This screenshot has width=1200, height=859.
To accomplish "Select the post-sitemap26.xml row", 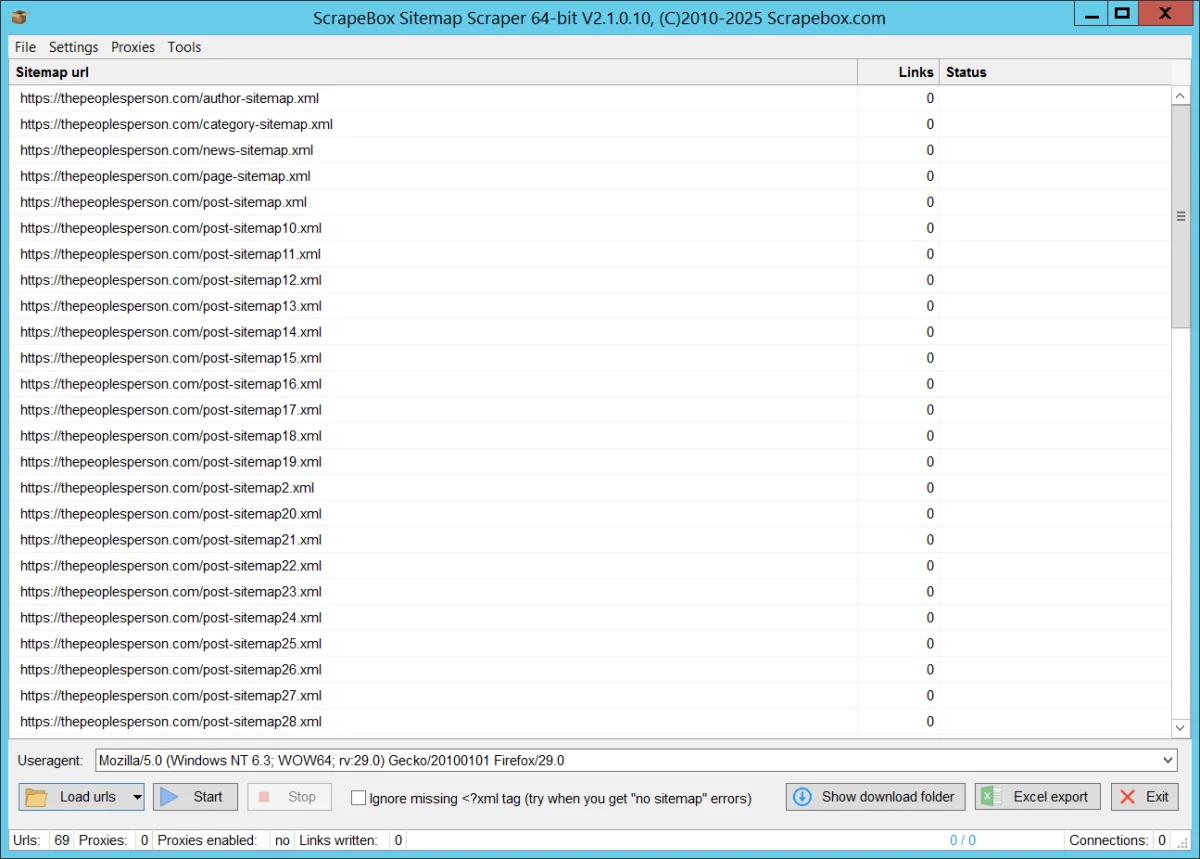I will (590, 670).
